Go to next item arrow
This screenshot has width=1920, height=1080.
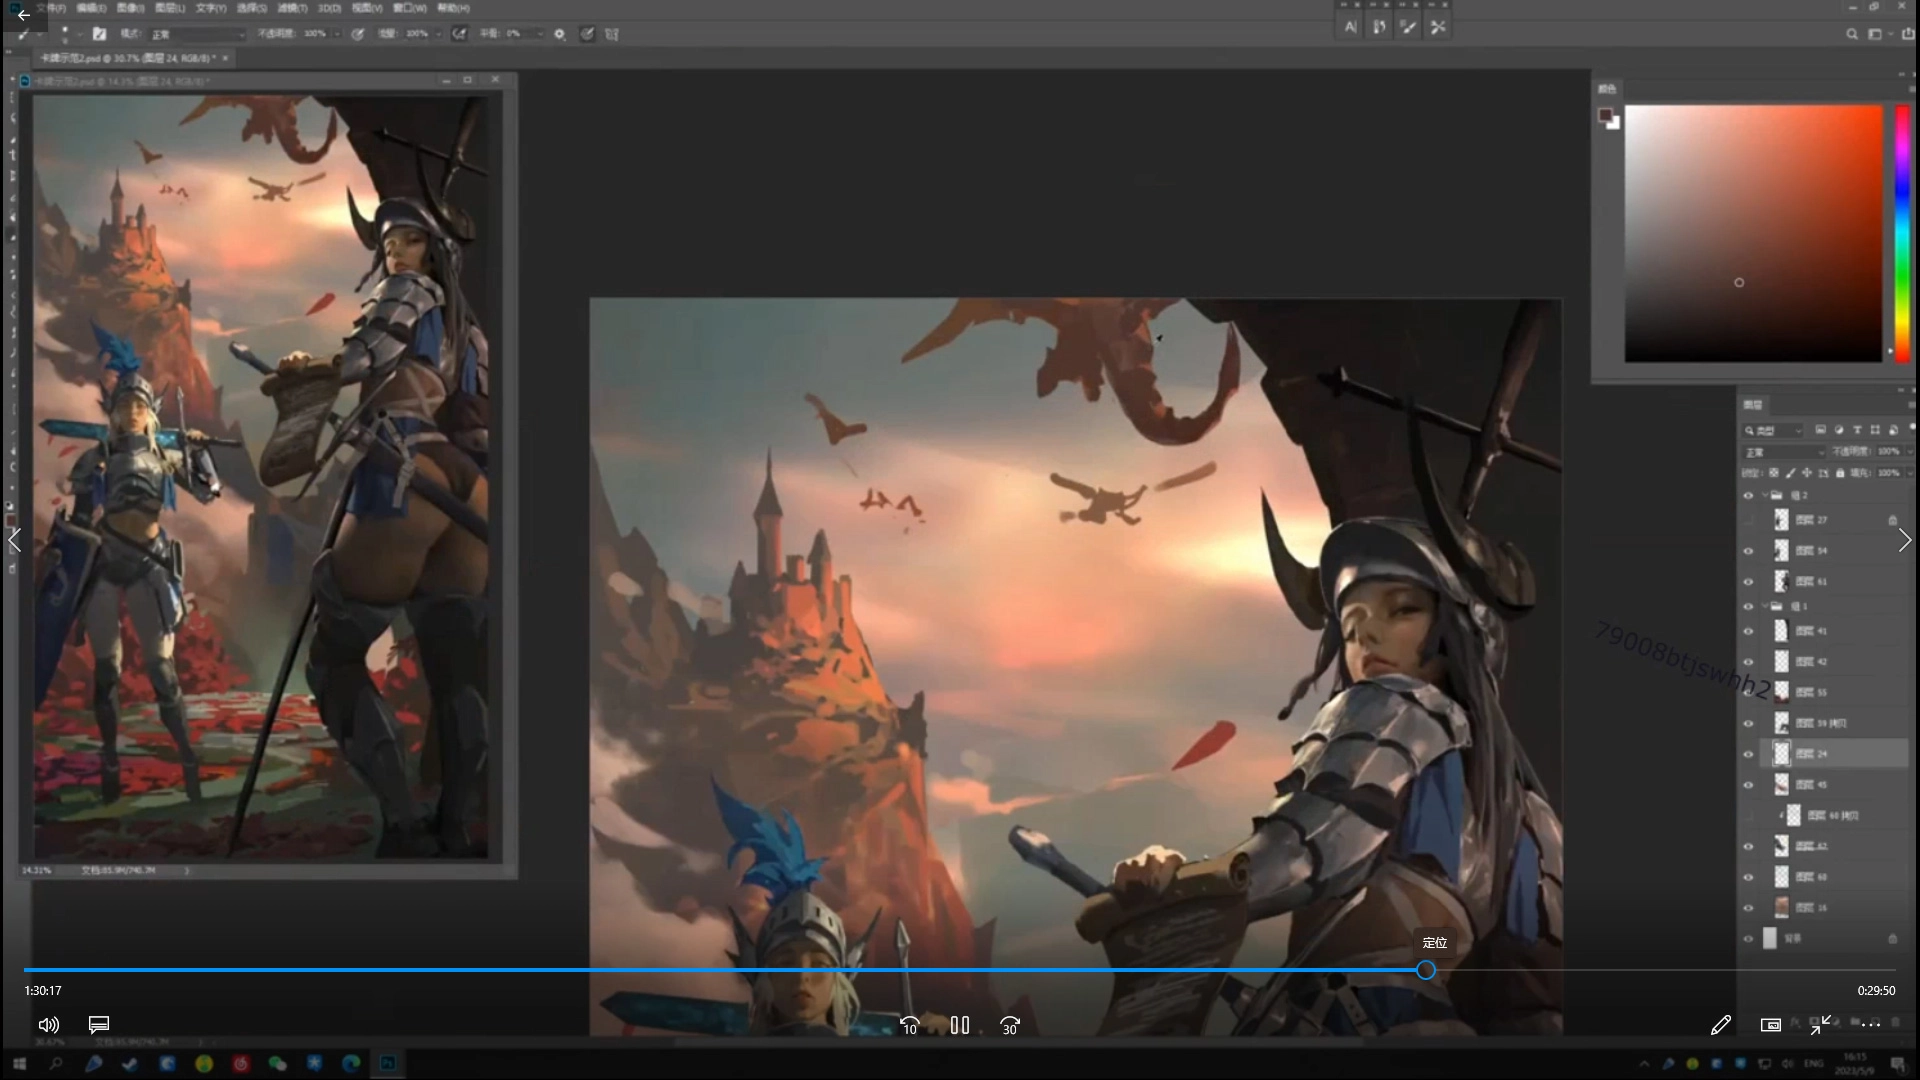click(x=1904, y=541)
